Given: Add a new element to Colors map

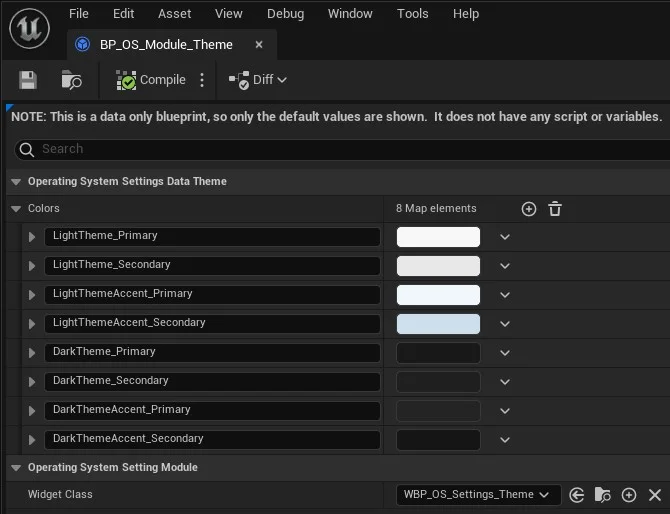Looking at the screenshot, I should pyautogui.click(x=529, y=209).
